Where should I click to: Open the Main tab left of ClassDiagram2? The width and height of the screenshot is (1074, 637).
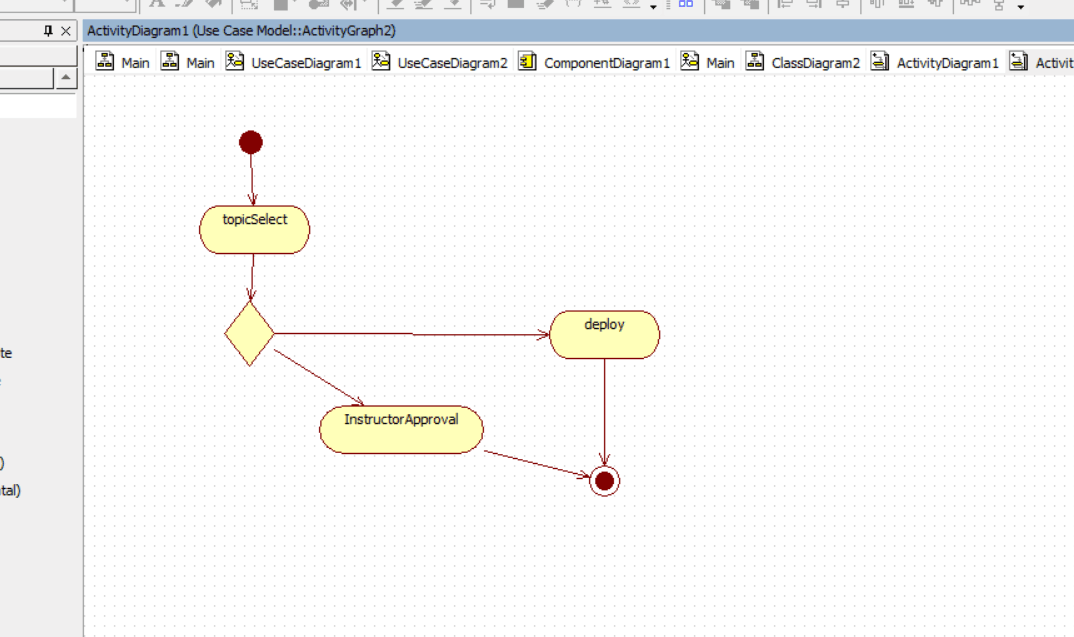708,62
